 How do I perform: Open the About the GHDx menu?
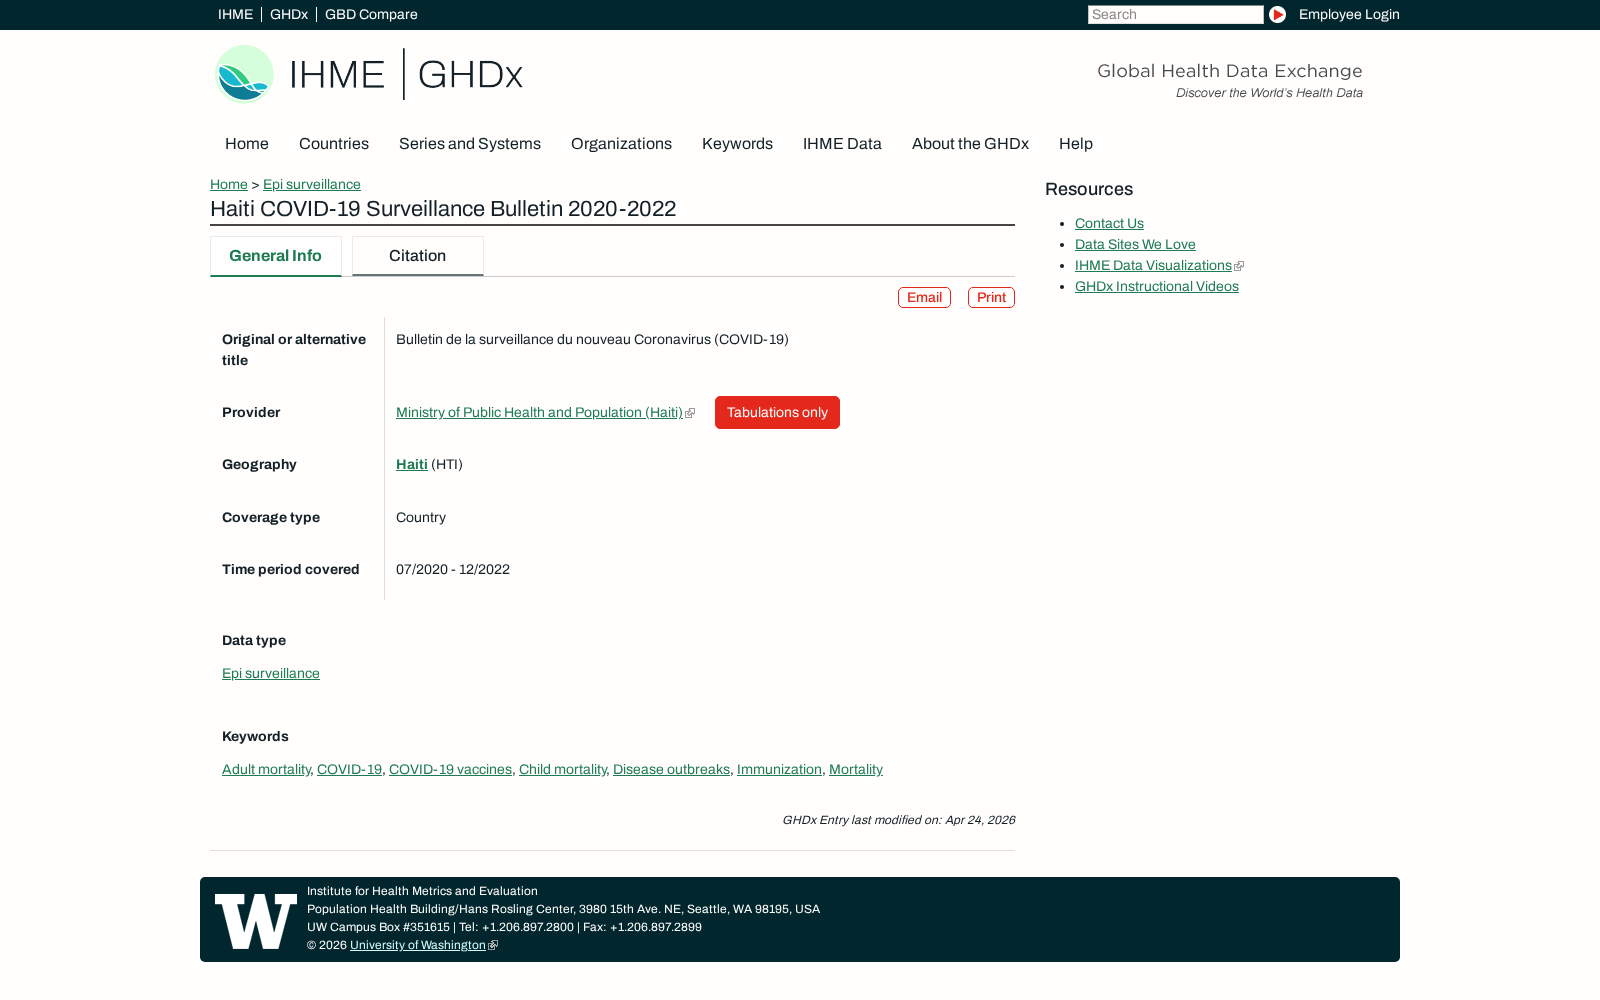click(970, 144)
